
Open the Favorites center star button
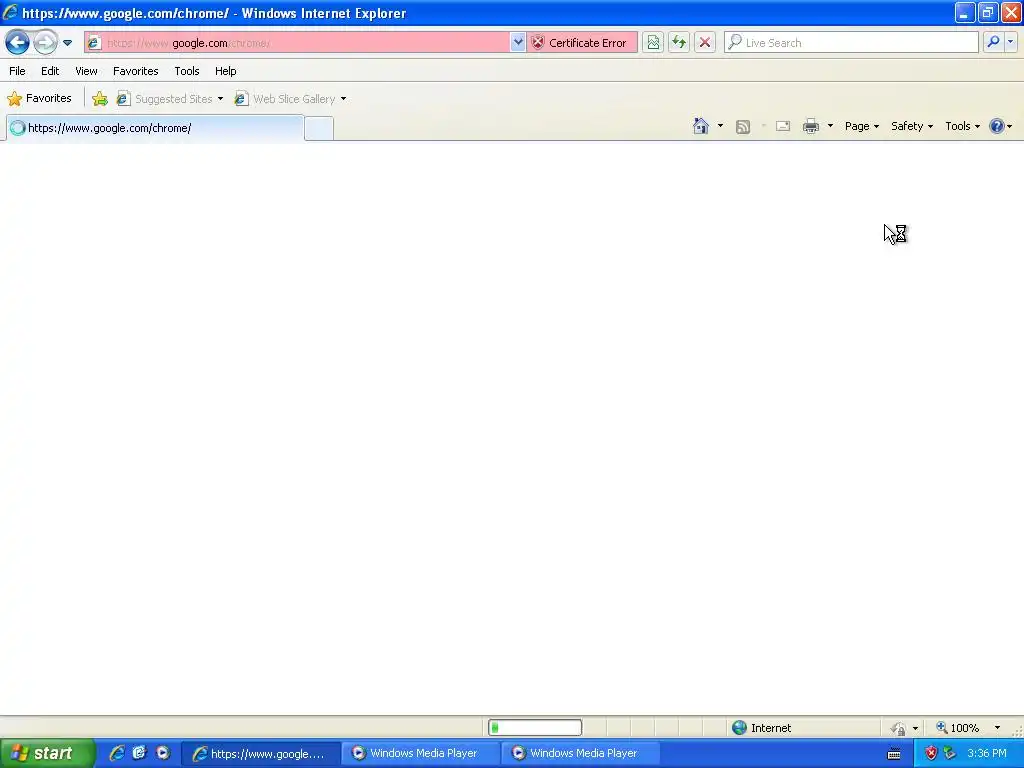tap(39, 99)
